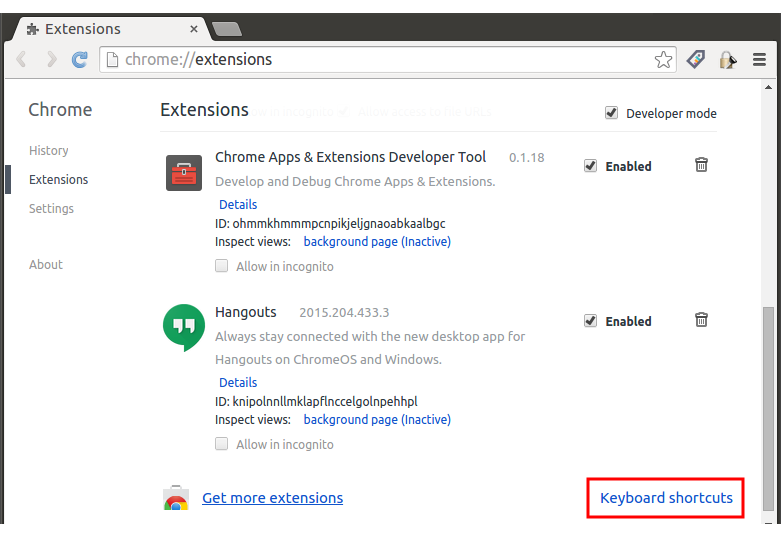Click the padlock extension icon in toolbar
This screenshot has height=537, width=781.
click(727, 60)
